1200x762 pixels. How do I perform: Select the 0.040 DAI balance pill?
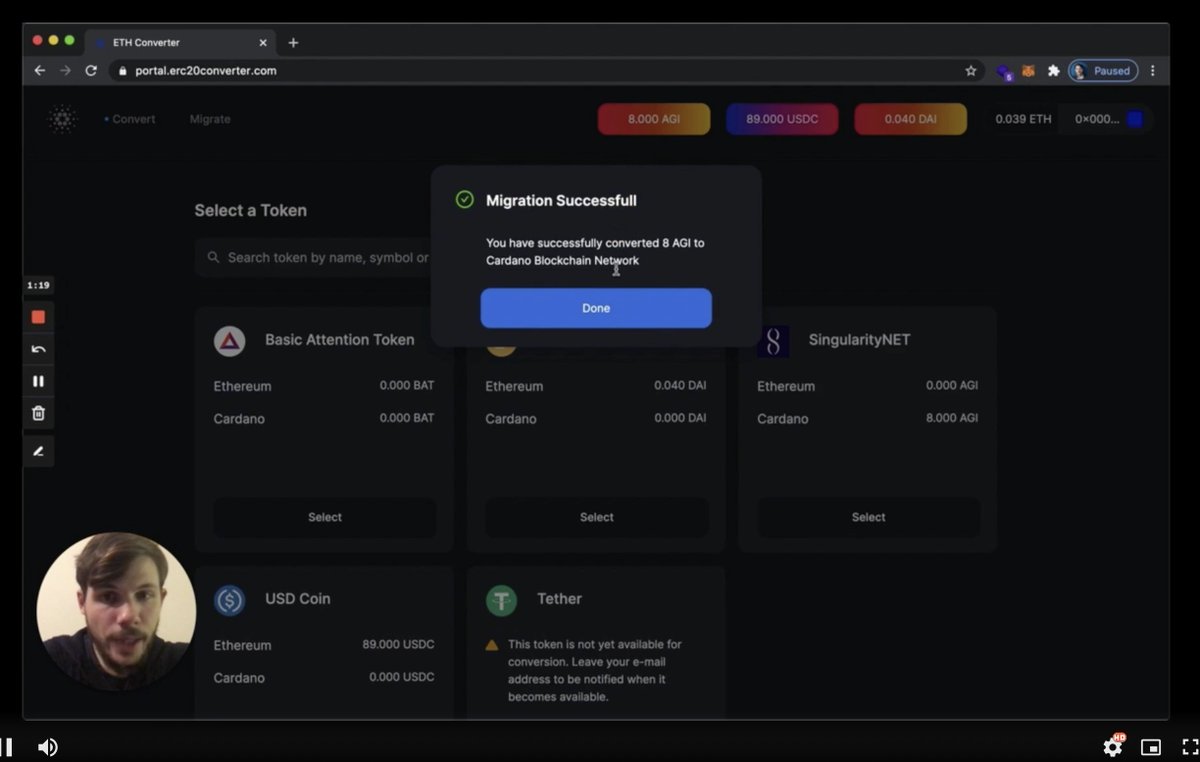tap(910, 119)
